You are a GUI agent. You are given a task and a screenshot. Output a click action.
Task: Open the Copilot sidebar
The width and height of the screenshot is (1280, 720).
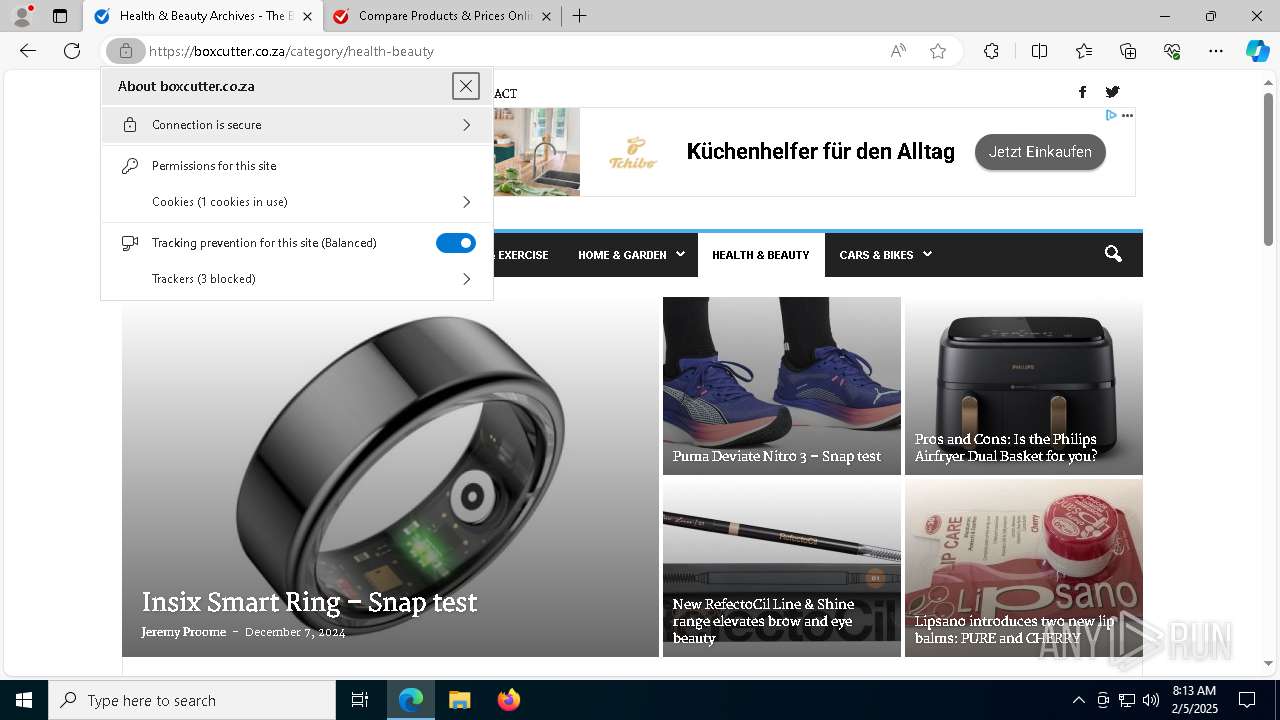(1257, 51)
